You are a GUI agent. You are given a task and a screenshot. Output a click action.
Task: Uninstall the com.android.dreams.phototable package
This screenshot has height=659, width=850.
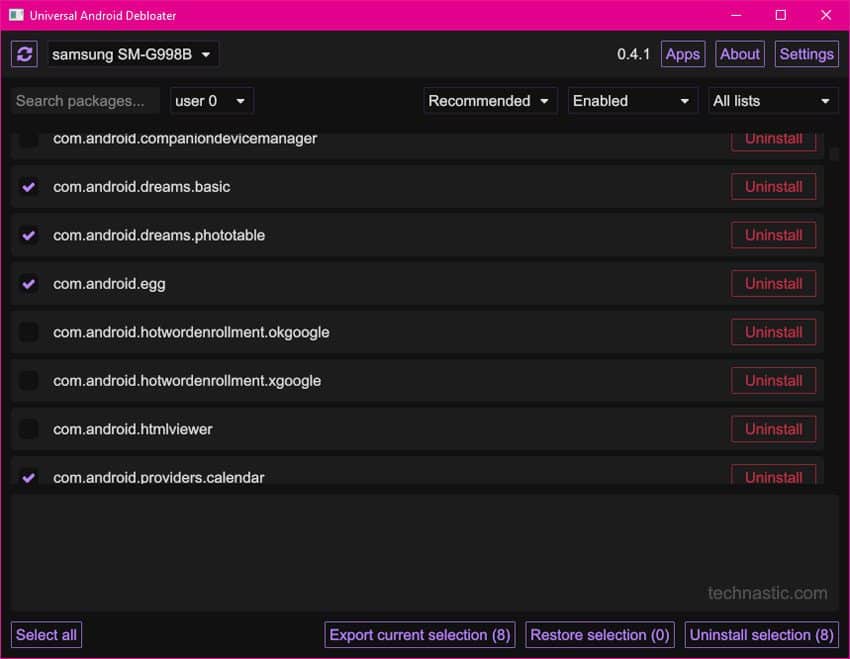[773, 235]
